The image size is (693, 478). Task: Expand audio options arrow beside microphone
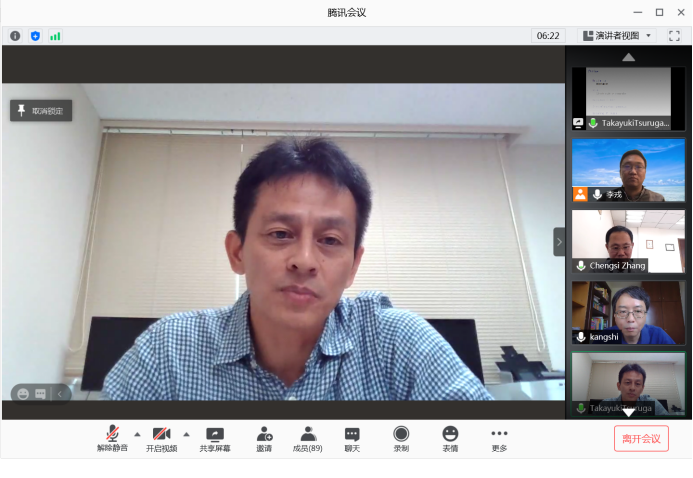[137, 434]
